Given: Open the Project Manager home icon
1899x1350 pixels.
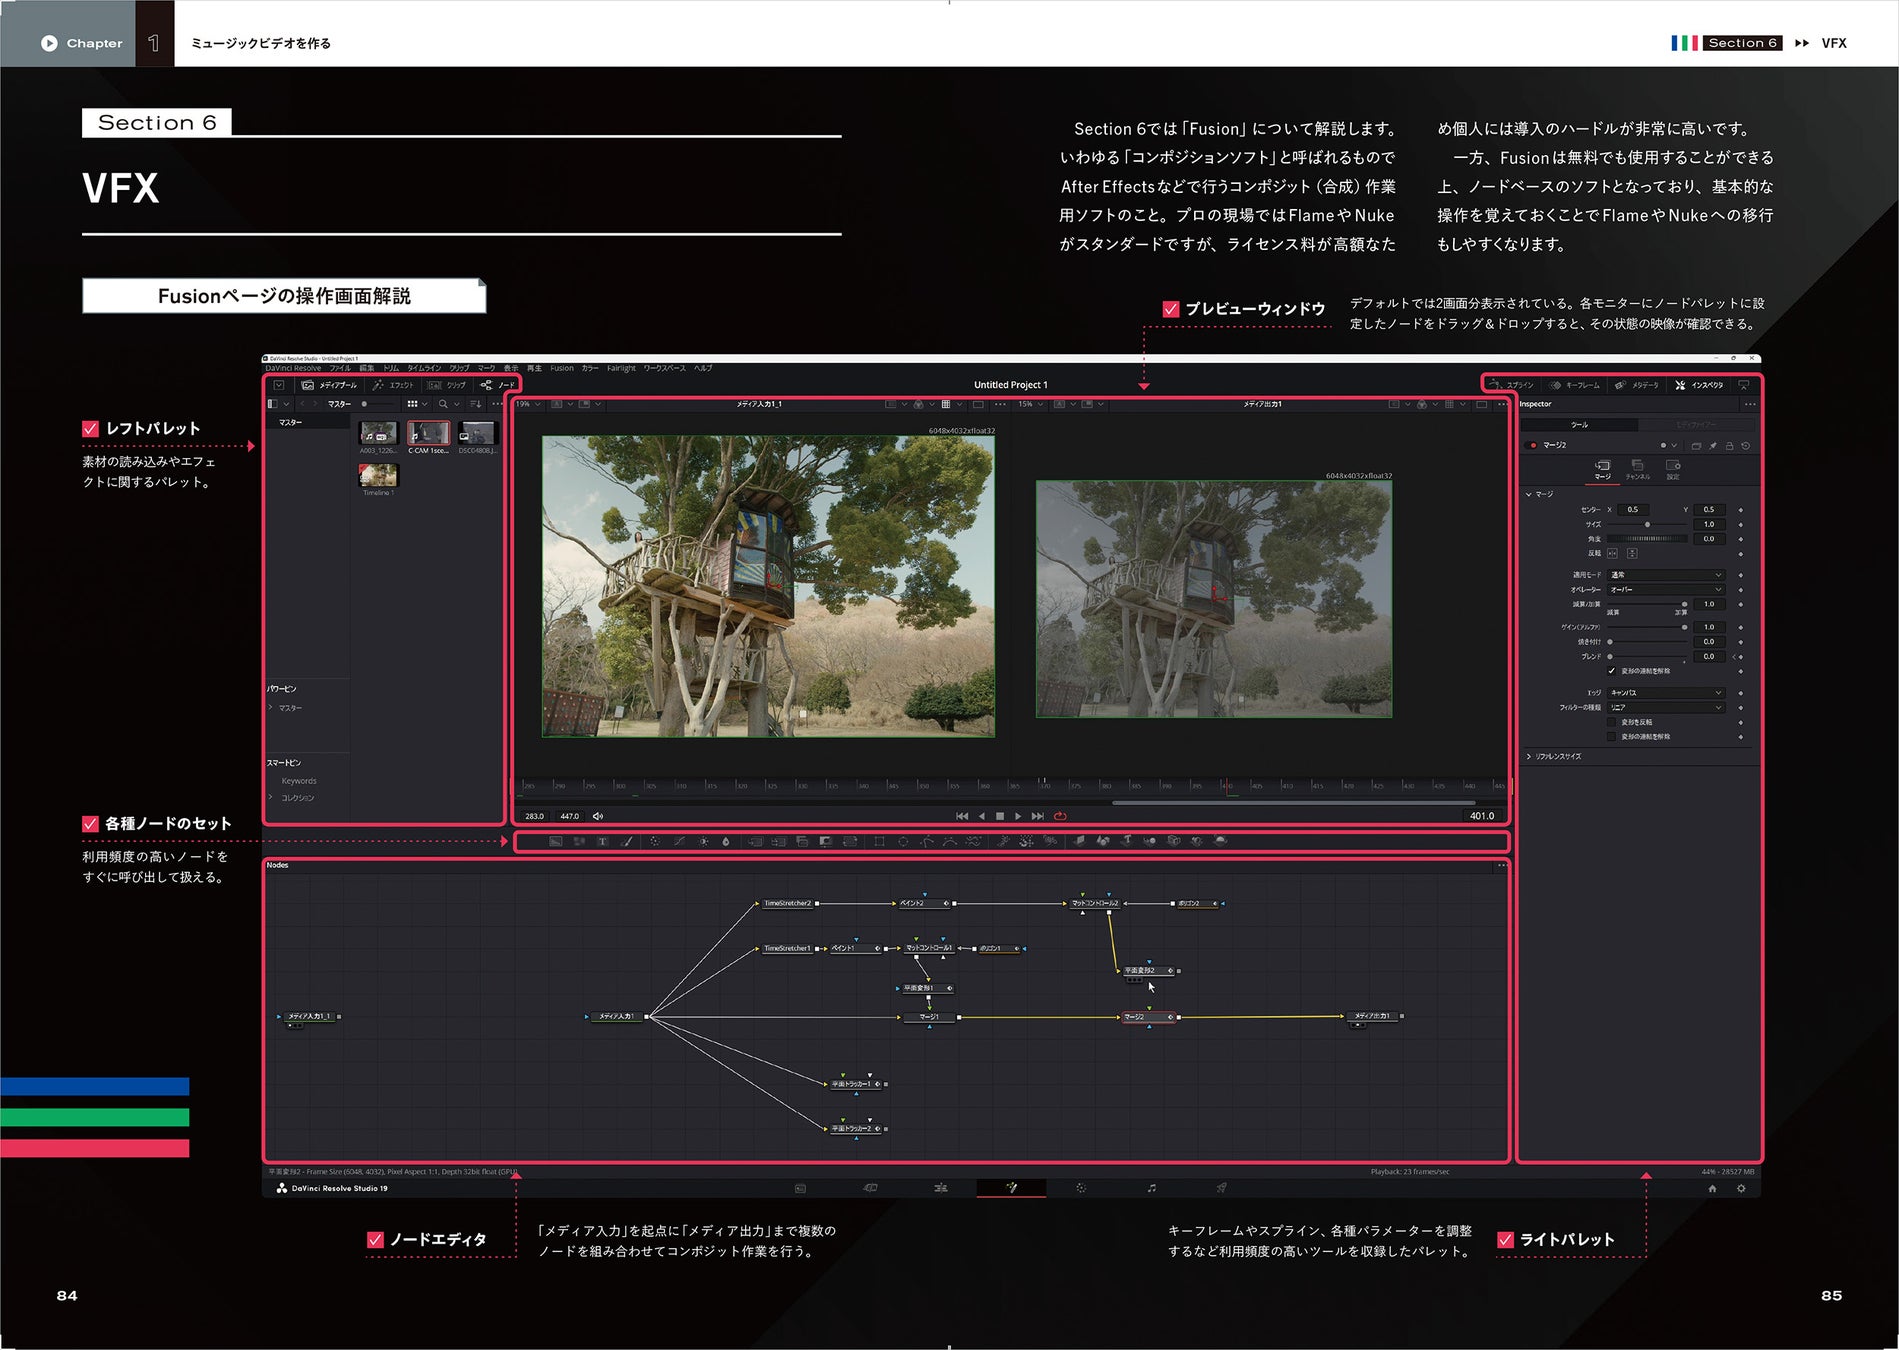Looking at the screenshot, I should pos(1712,1189).
